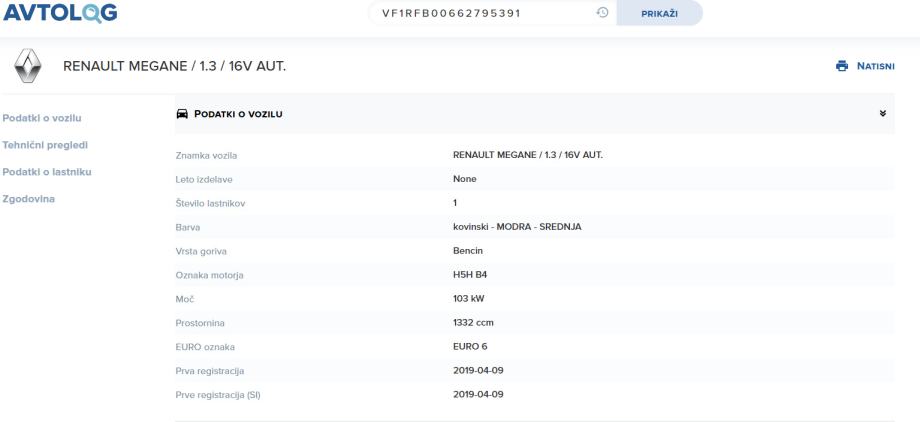Click the PRIKAŽI button
The image size is (920, 422).
click(659, 13)
